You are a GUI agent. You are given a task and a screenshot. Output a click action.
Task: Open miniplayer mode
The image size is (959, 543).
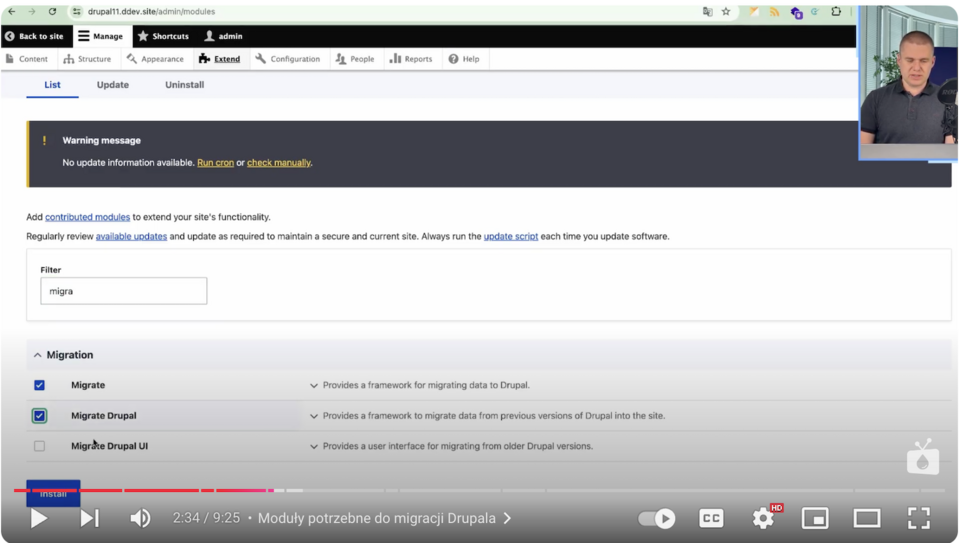tap(815, 518)
